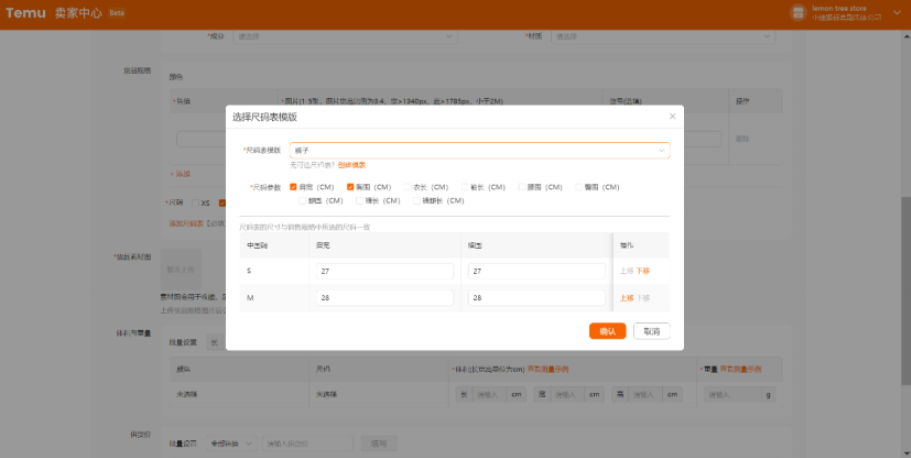This screenshot has height=458, width=911.
Task: Uncheck the 肩宽 (CM) checkbox
Action: pyautogui.click(x=294, y=187)
